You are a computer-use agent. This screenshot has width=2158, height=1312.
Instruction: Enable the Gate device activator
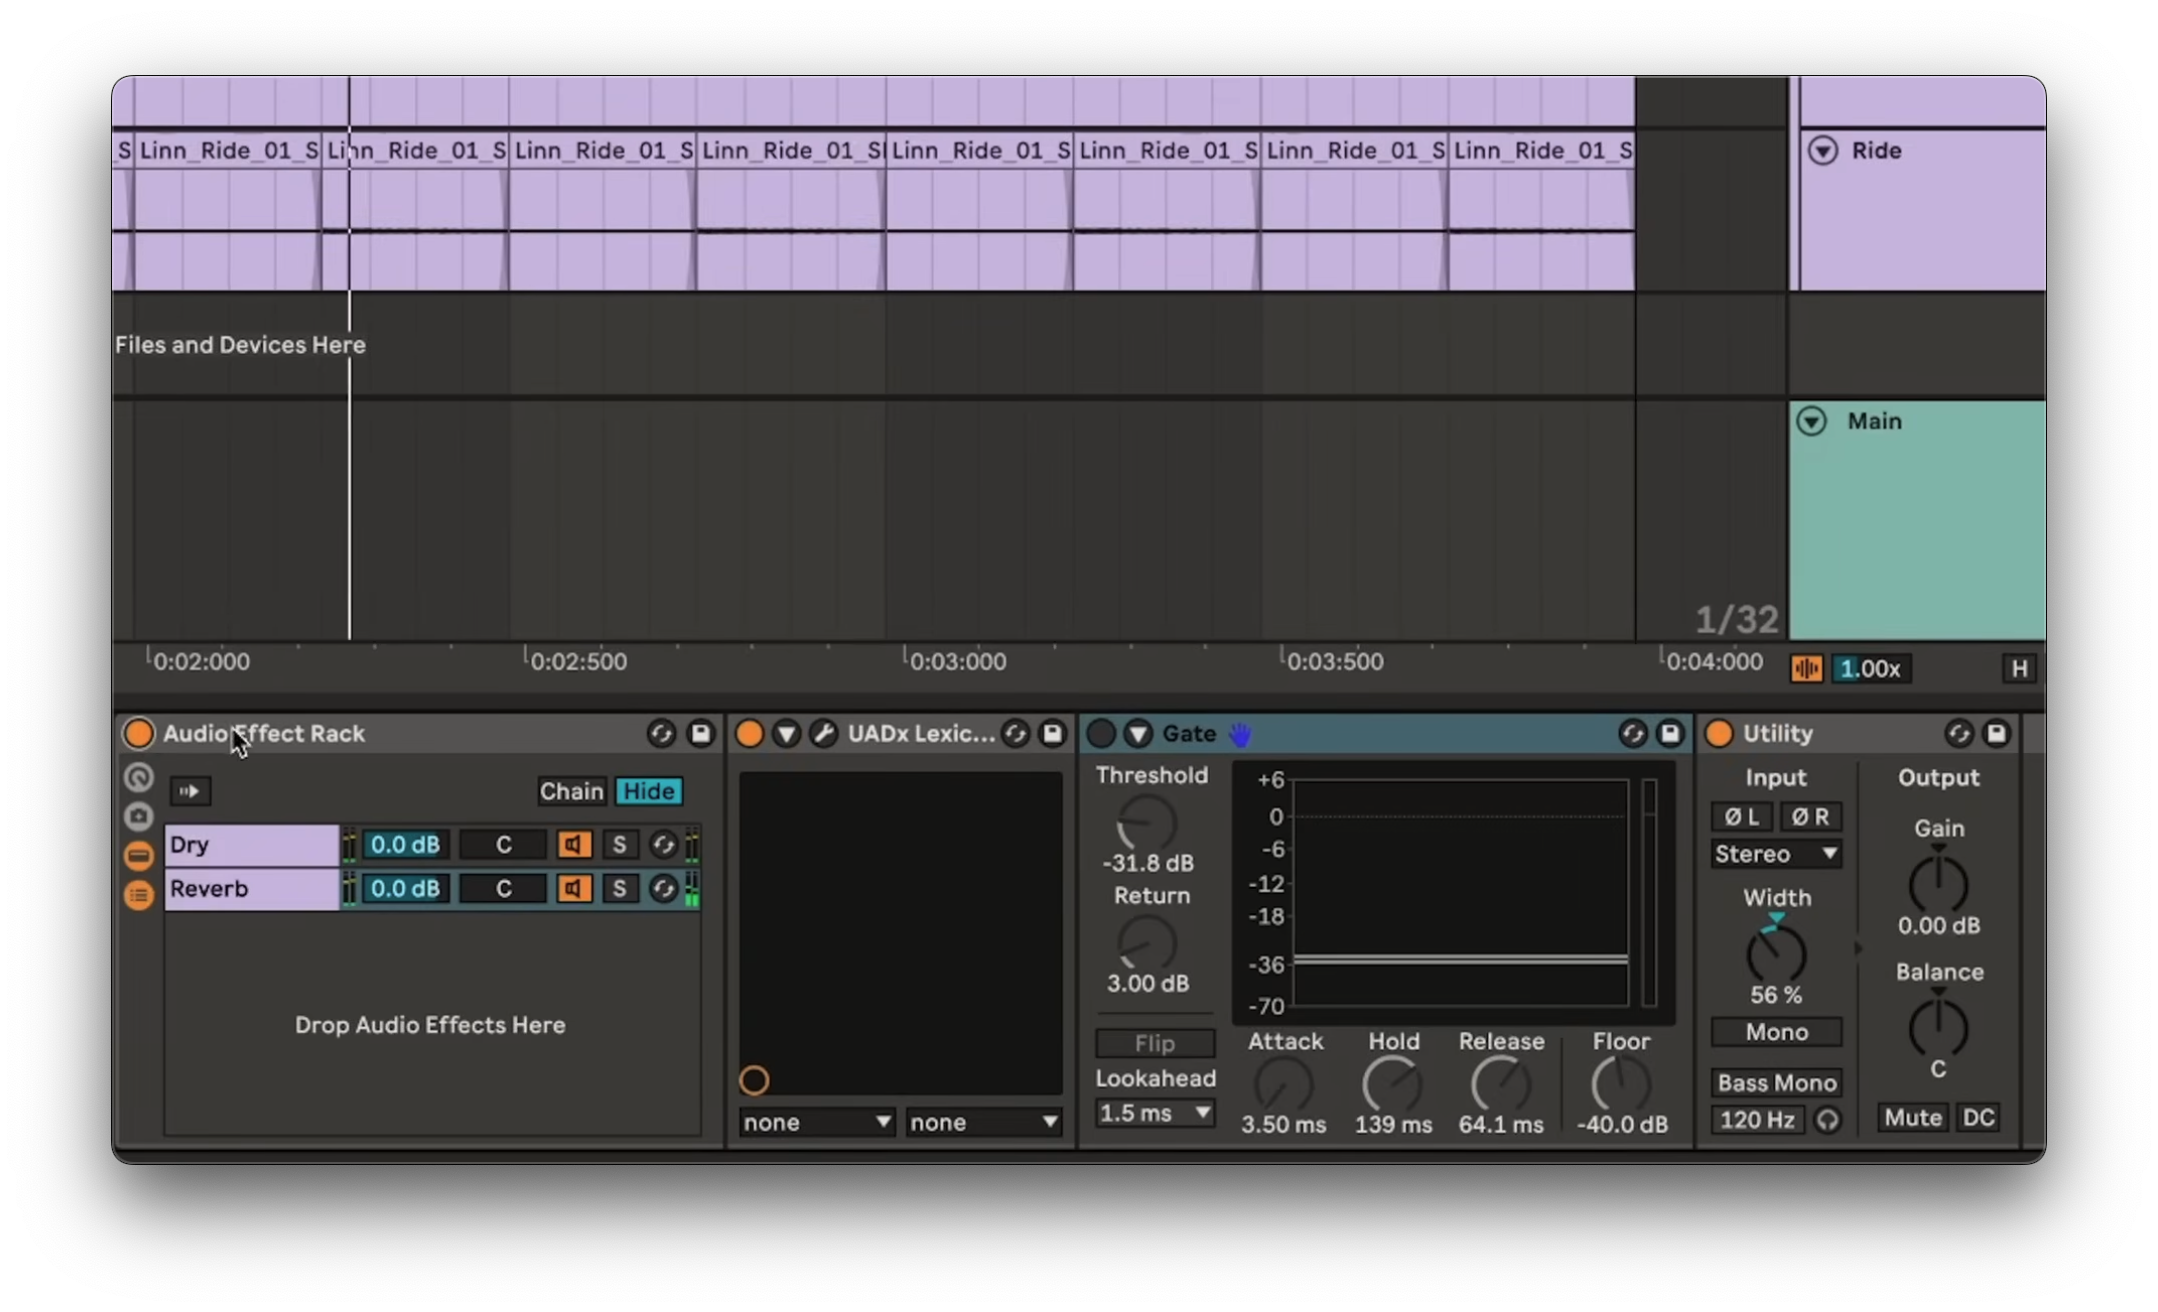1101,734
